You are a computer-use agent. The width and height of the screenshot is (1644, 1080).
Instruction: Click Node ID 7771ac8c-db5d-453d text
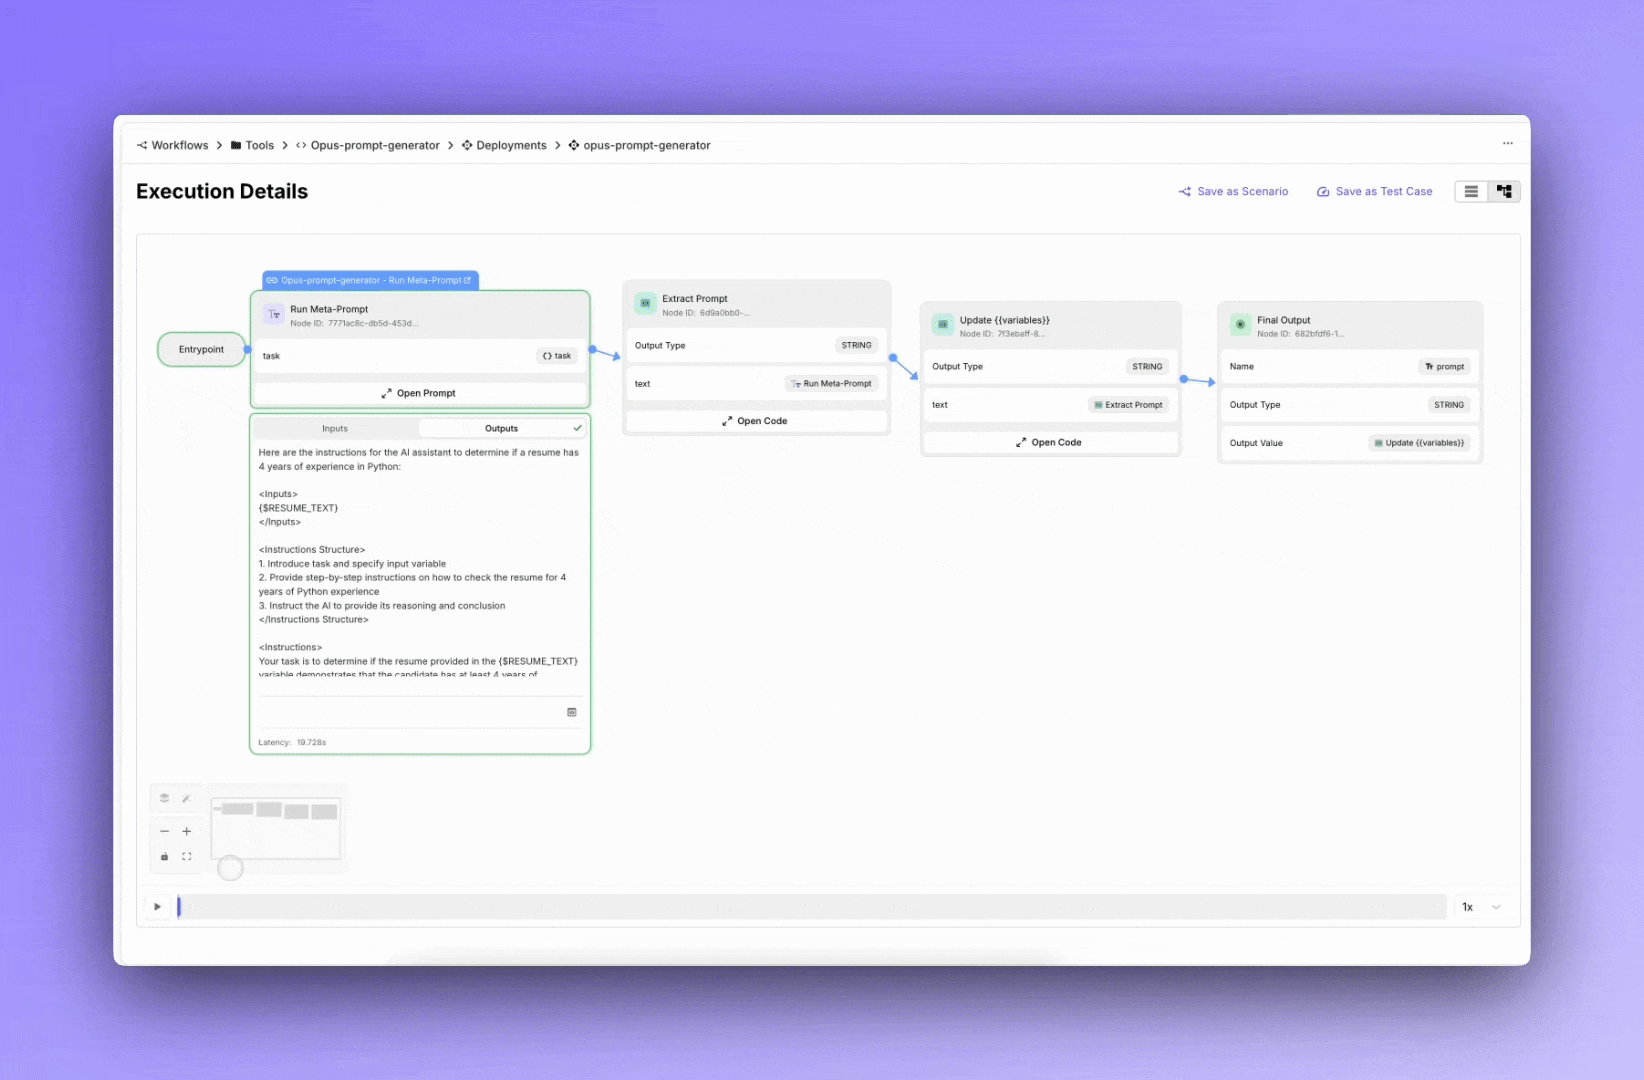[354, 324]
